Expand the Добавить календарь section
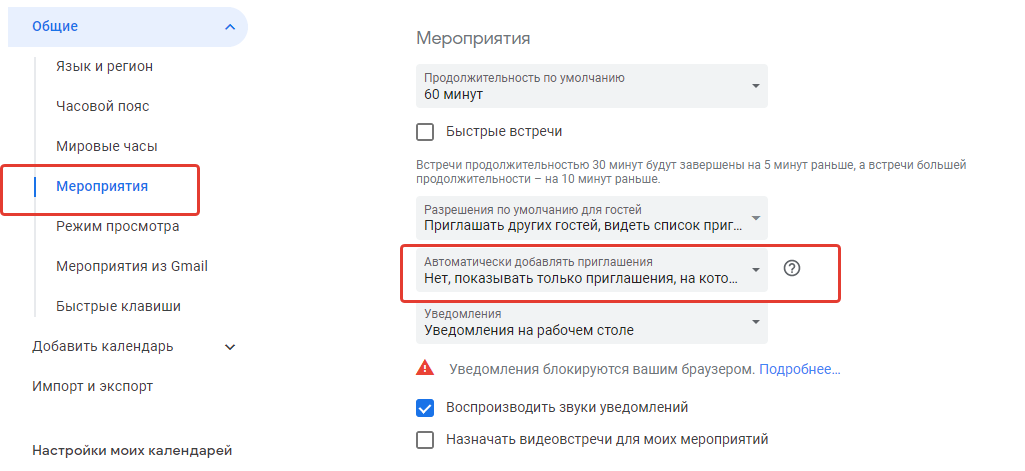Image resolution: width=1025 pixels, height=471 pixels. [230, 347]
